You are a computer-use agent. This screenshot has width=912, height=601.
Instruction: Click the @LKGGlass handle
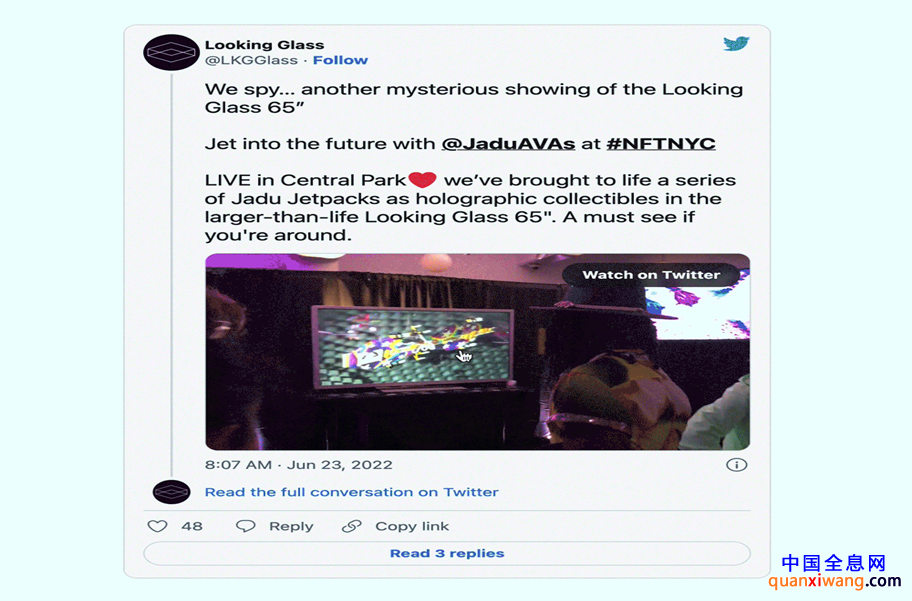click(x=251, y=60)
